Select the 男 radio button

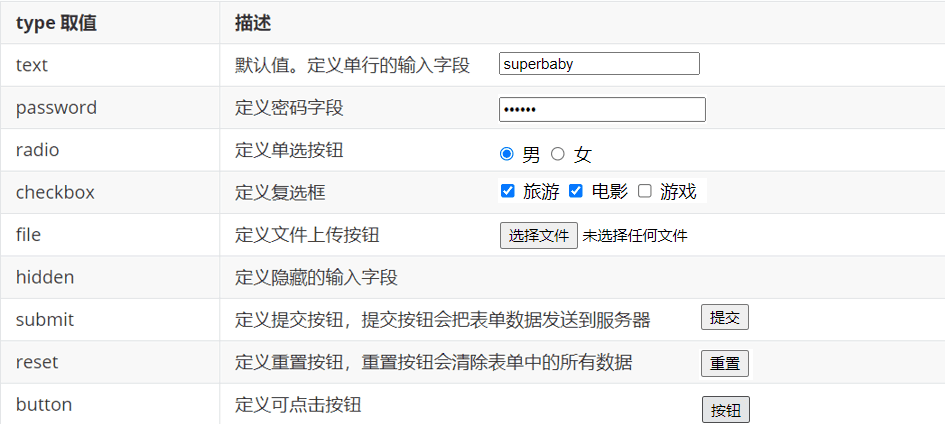[506, 154]
